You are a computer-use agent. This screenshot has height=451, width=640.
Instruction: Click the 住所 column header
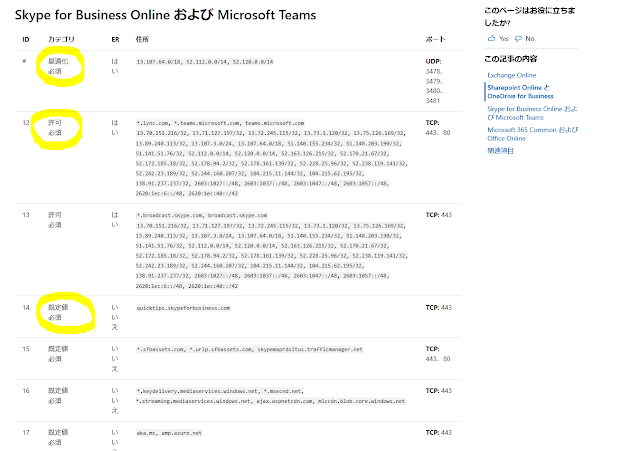142,39
